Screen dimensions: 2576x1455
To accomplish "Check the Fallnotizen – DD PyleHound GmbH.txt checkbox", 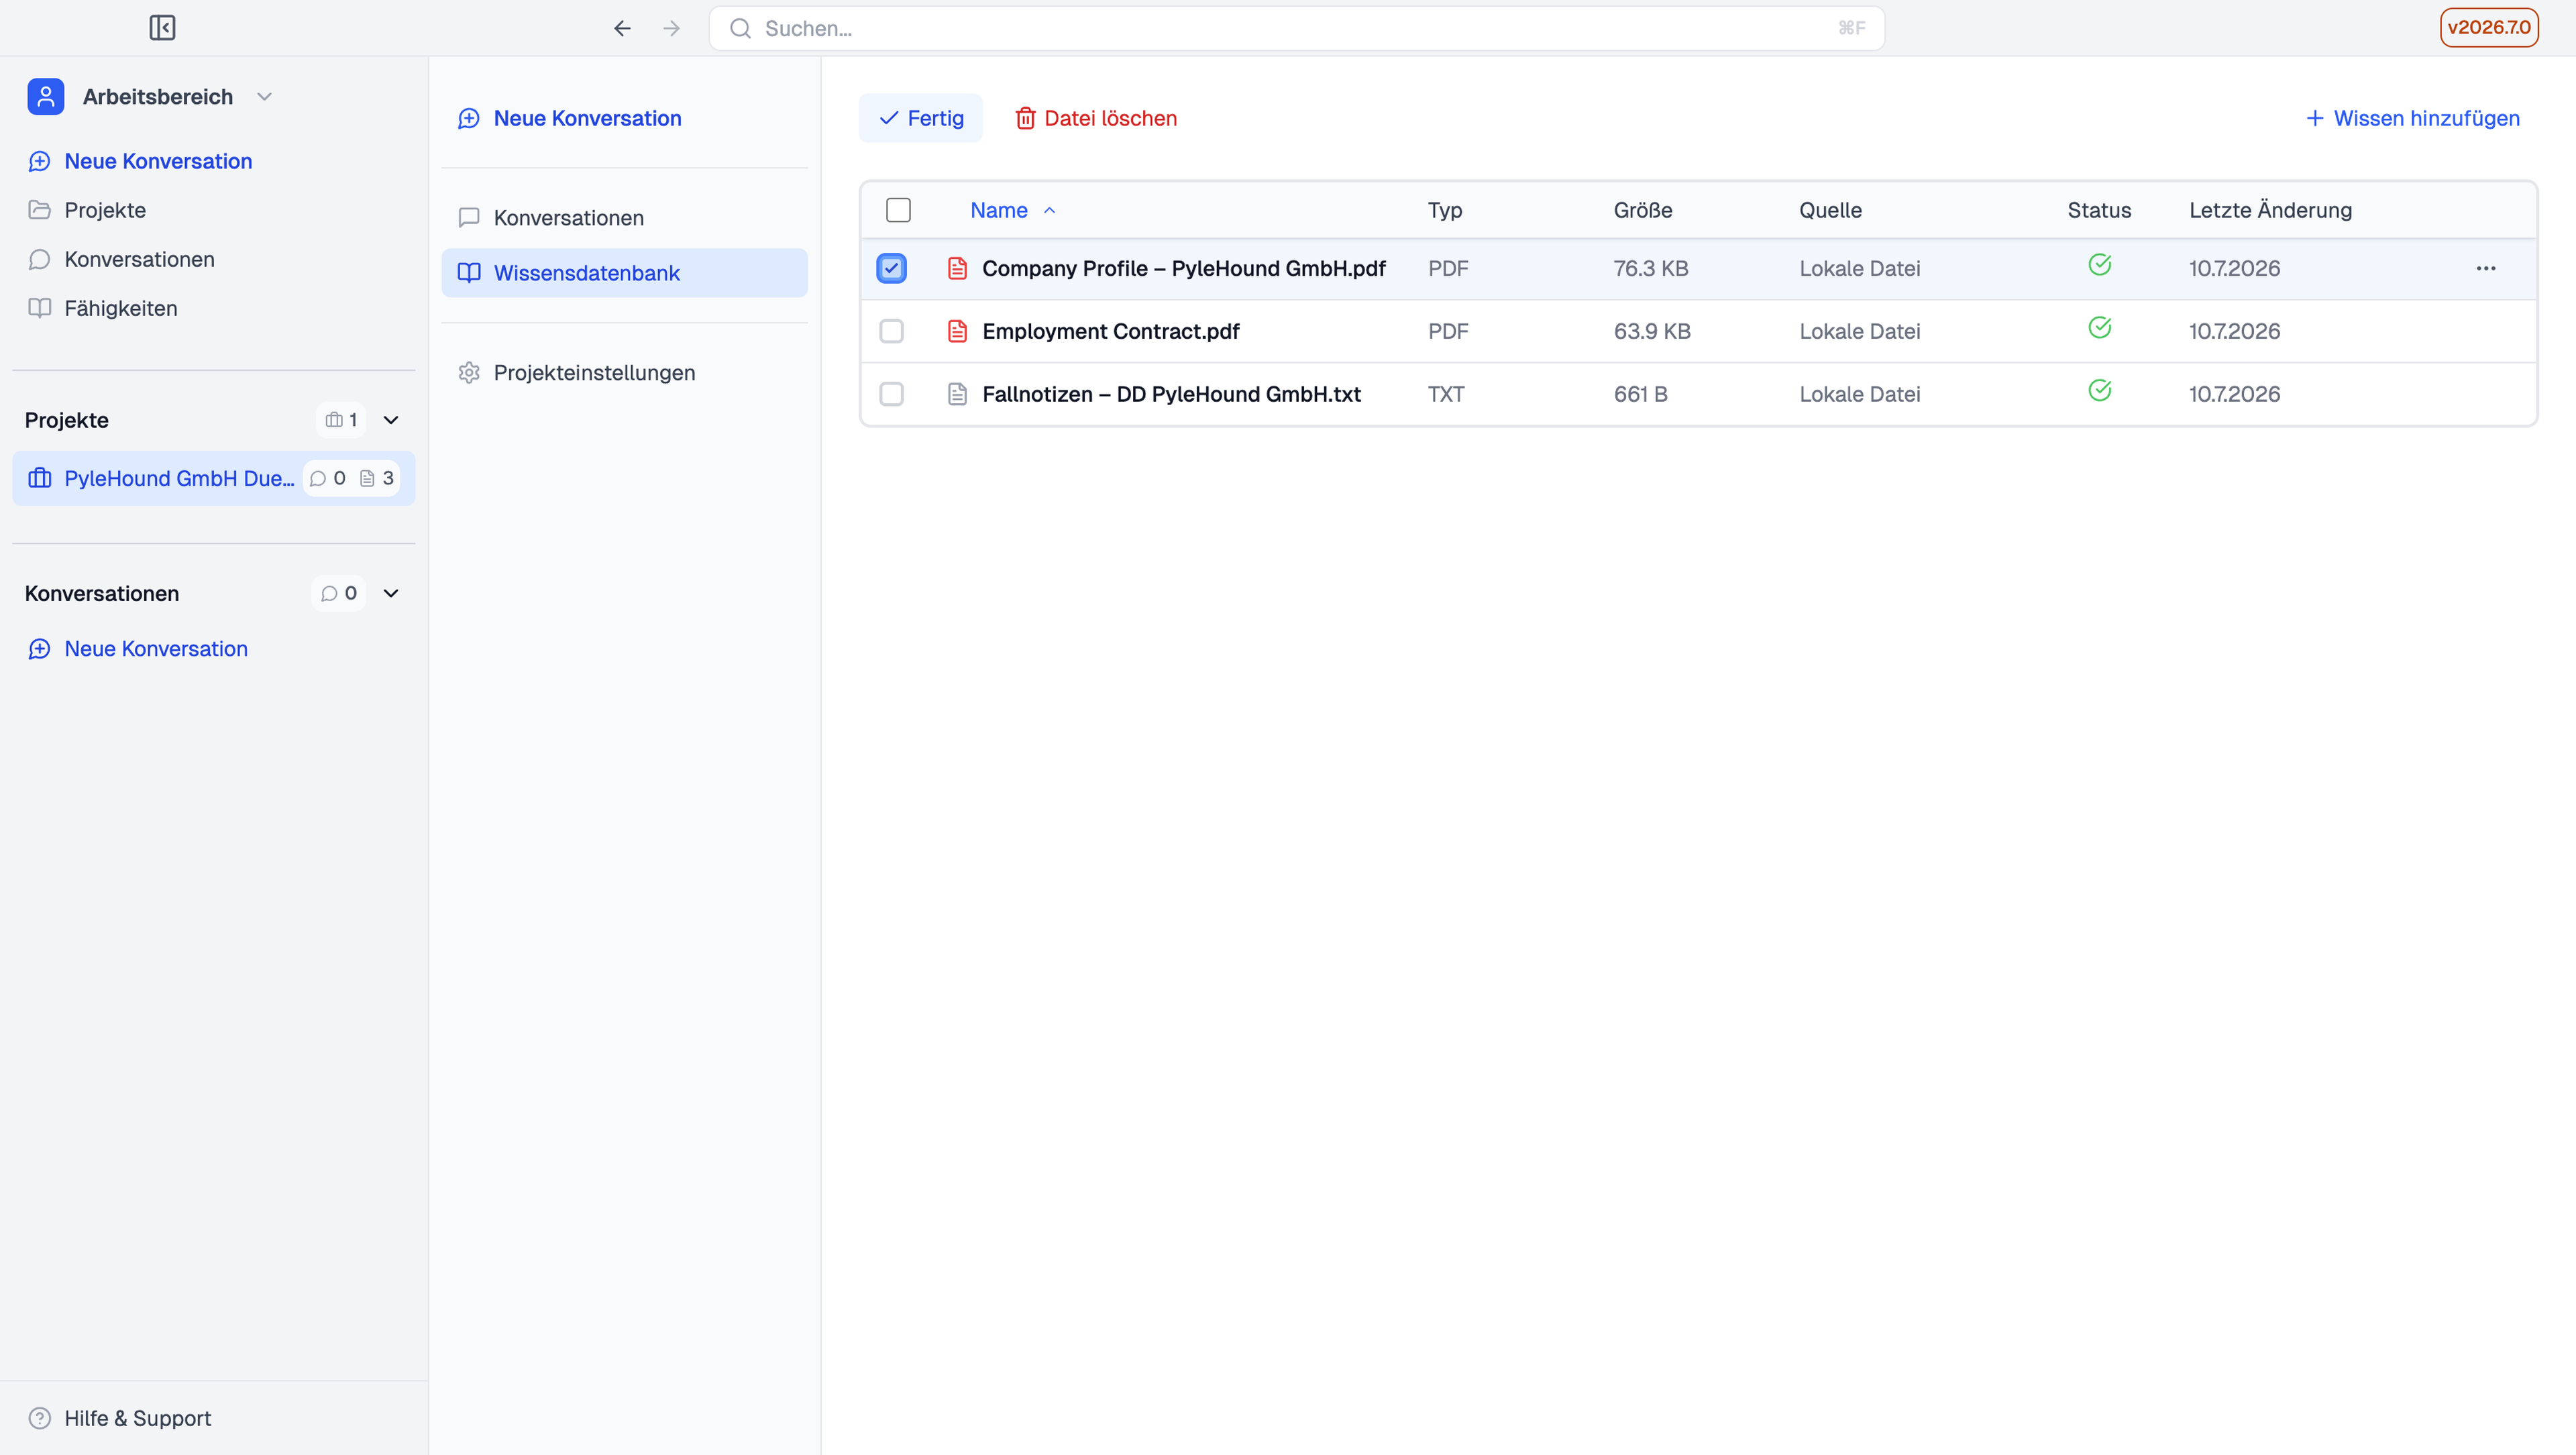I will 891,394.
